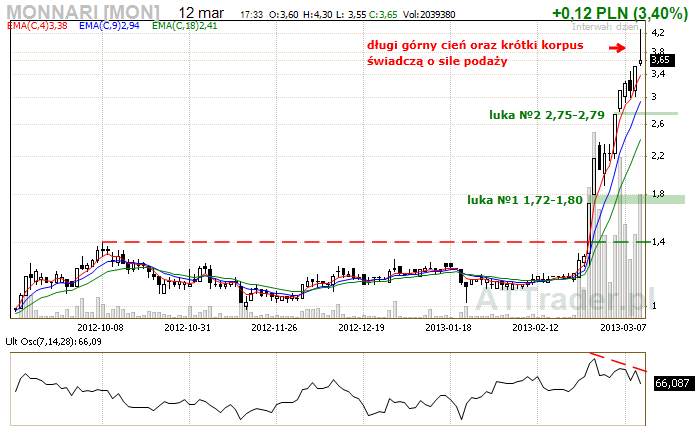The image size is (700, 431).
Task: Click the 2013-03-07 date axis label
Action: pos(623,327)
